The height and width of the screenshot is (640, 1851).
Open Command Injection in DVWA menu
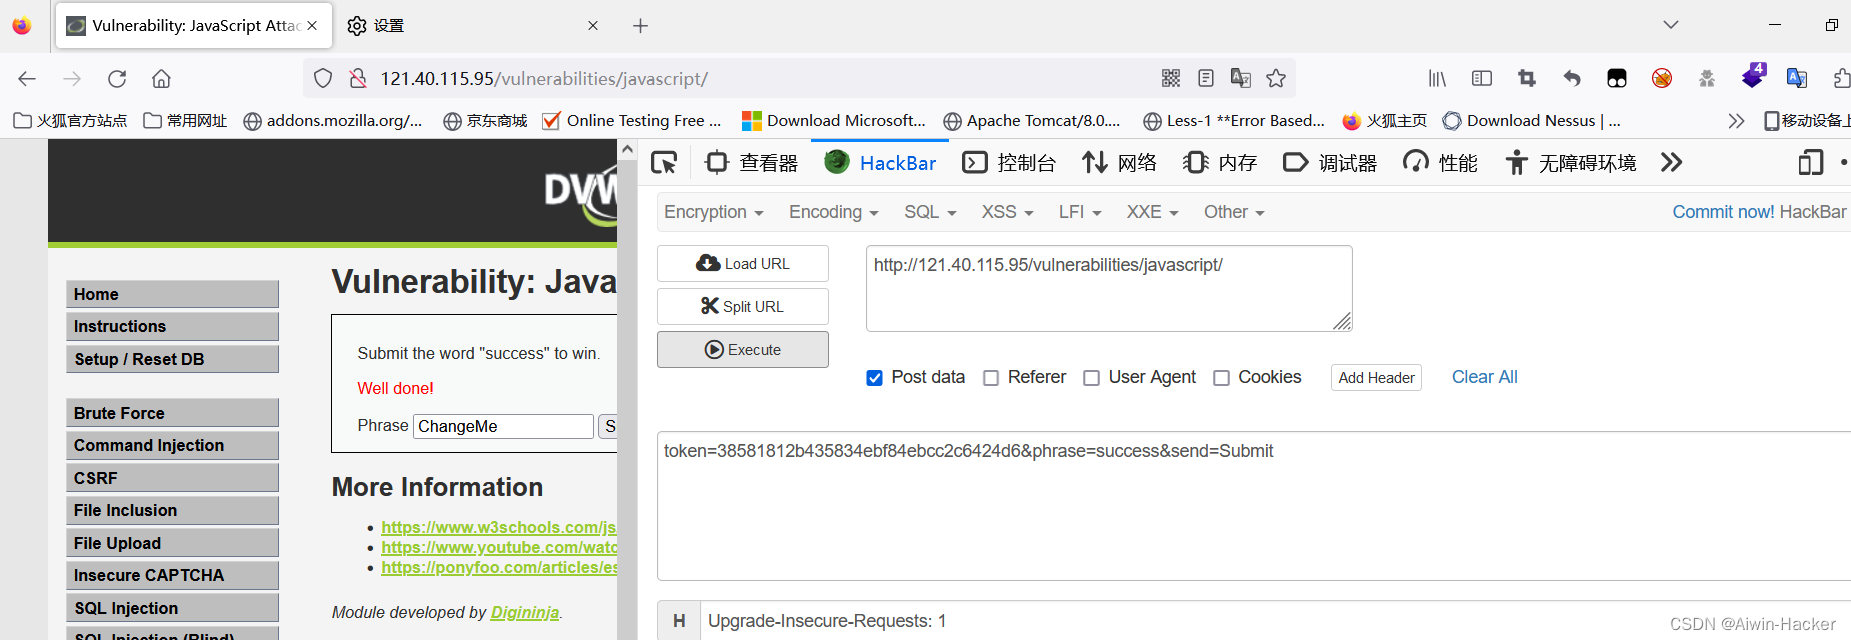(172, 445)
